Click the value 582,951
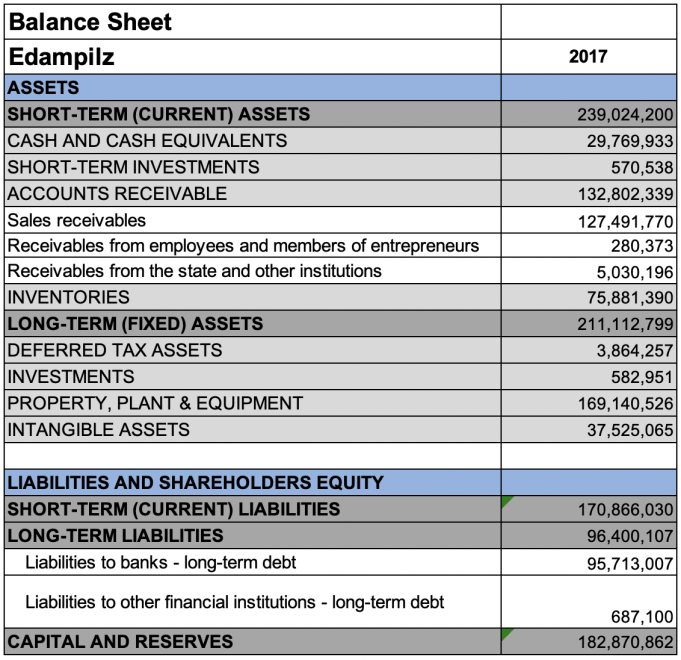The height and width of the screenshot is (660, 681). click(x=642, y=377)
